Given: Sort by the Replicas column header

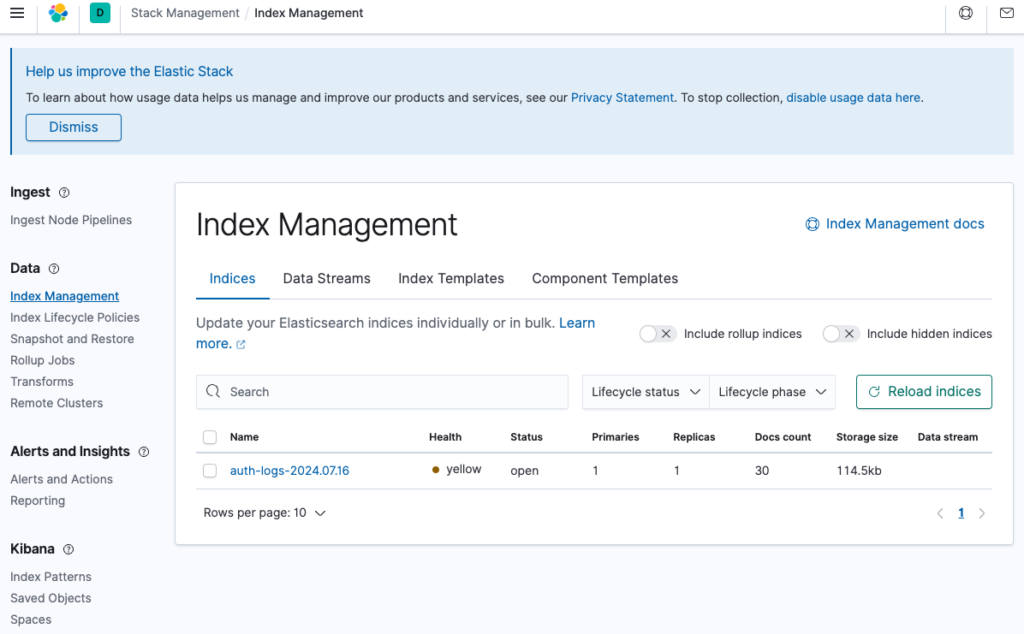Looking at the screenshot, I should pyautogui.click(x=694, y=437).
